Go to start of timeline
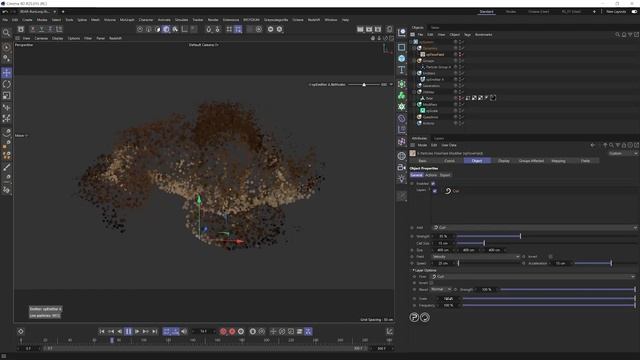This screenshot has width=640, height=360. click(102, 331)
